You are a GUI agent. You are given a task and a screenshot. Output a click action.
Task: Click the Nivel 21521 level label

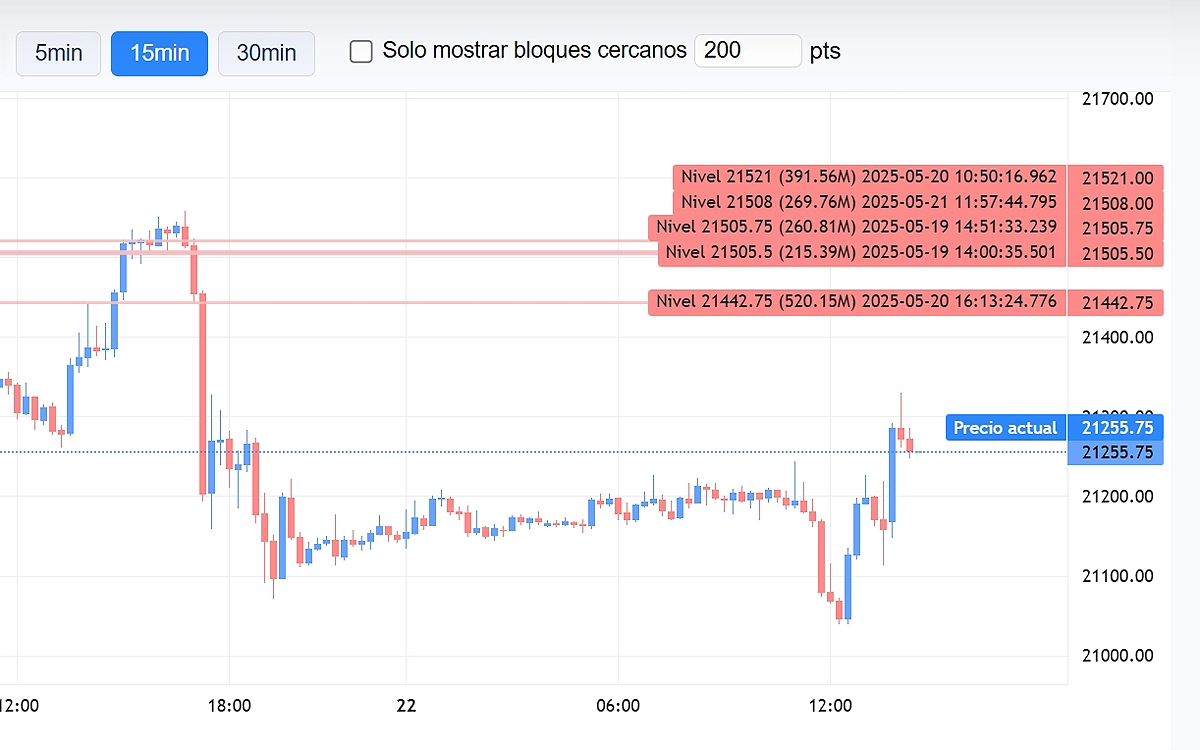868,177
